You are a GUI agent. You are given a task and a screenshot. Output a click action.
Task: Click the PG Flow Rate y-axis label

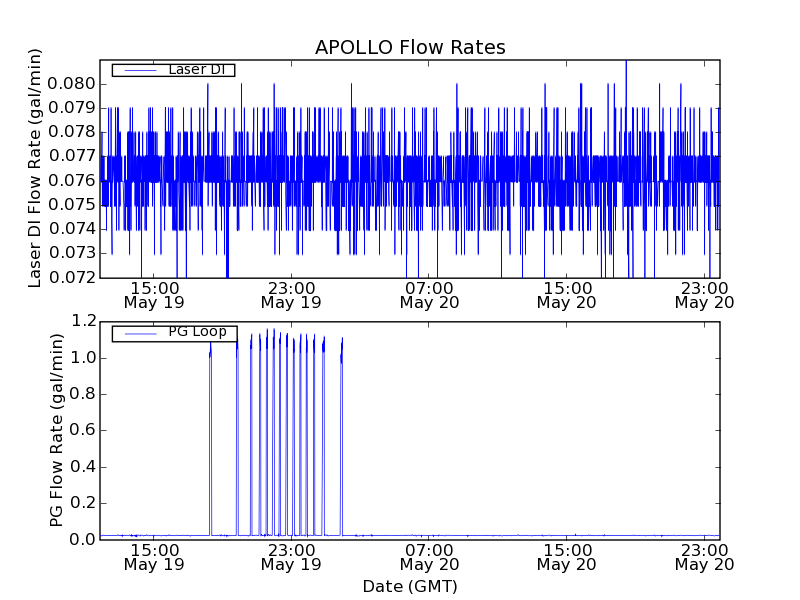click(x=57, y=430)
